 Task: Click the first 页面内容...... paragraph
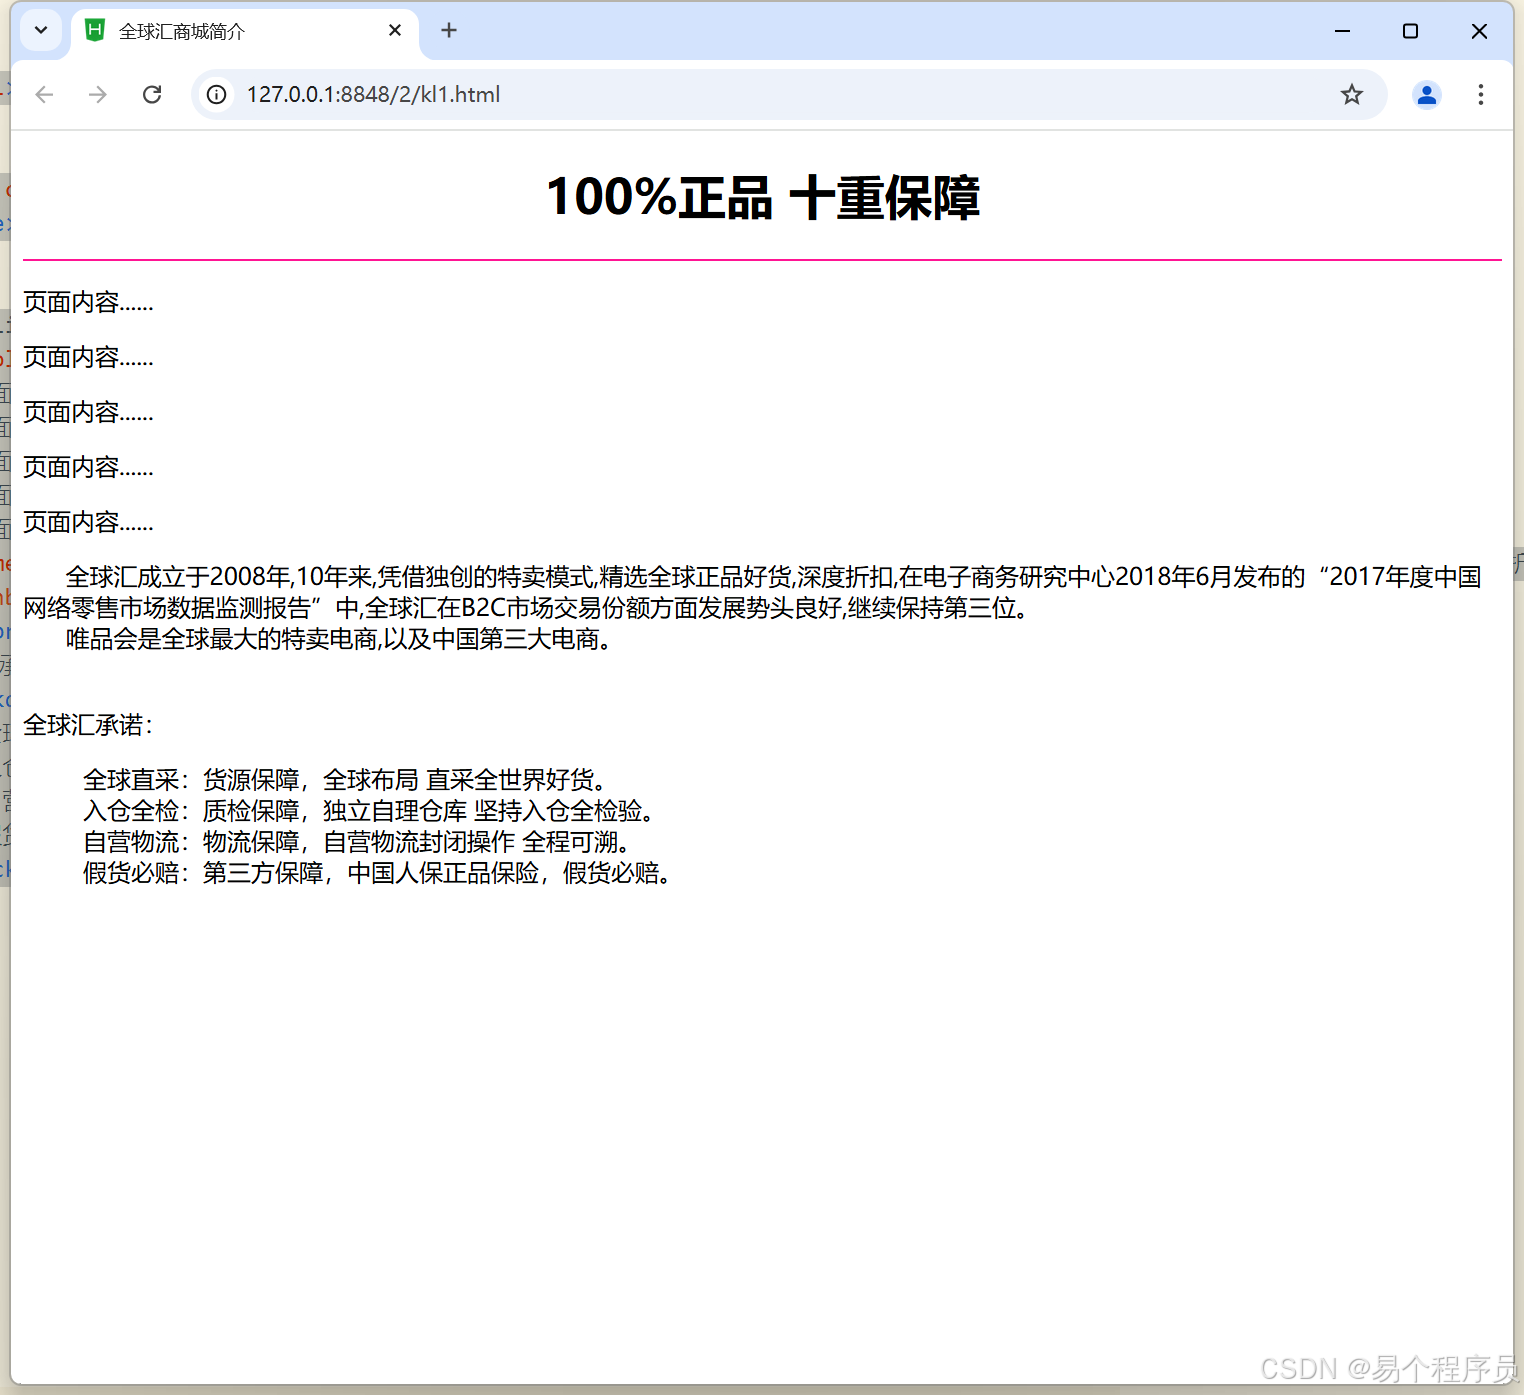pos(88,302)
